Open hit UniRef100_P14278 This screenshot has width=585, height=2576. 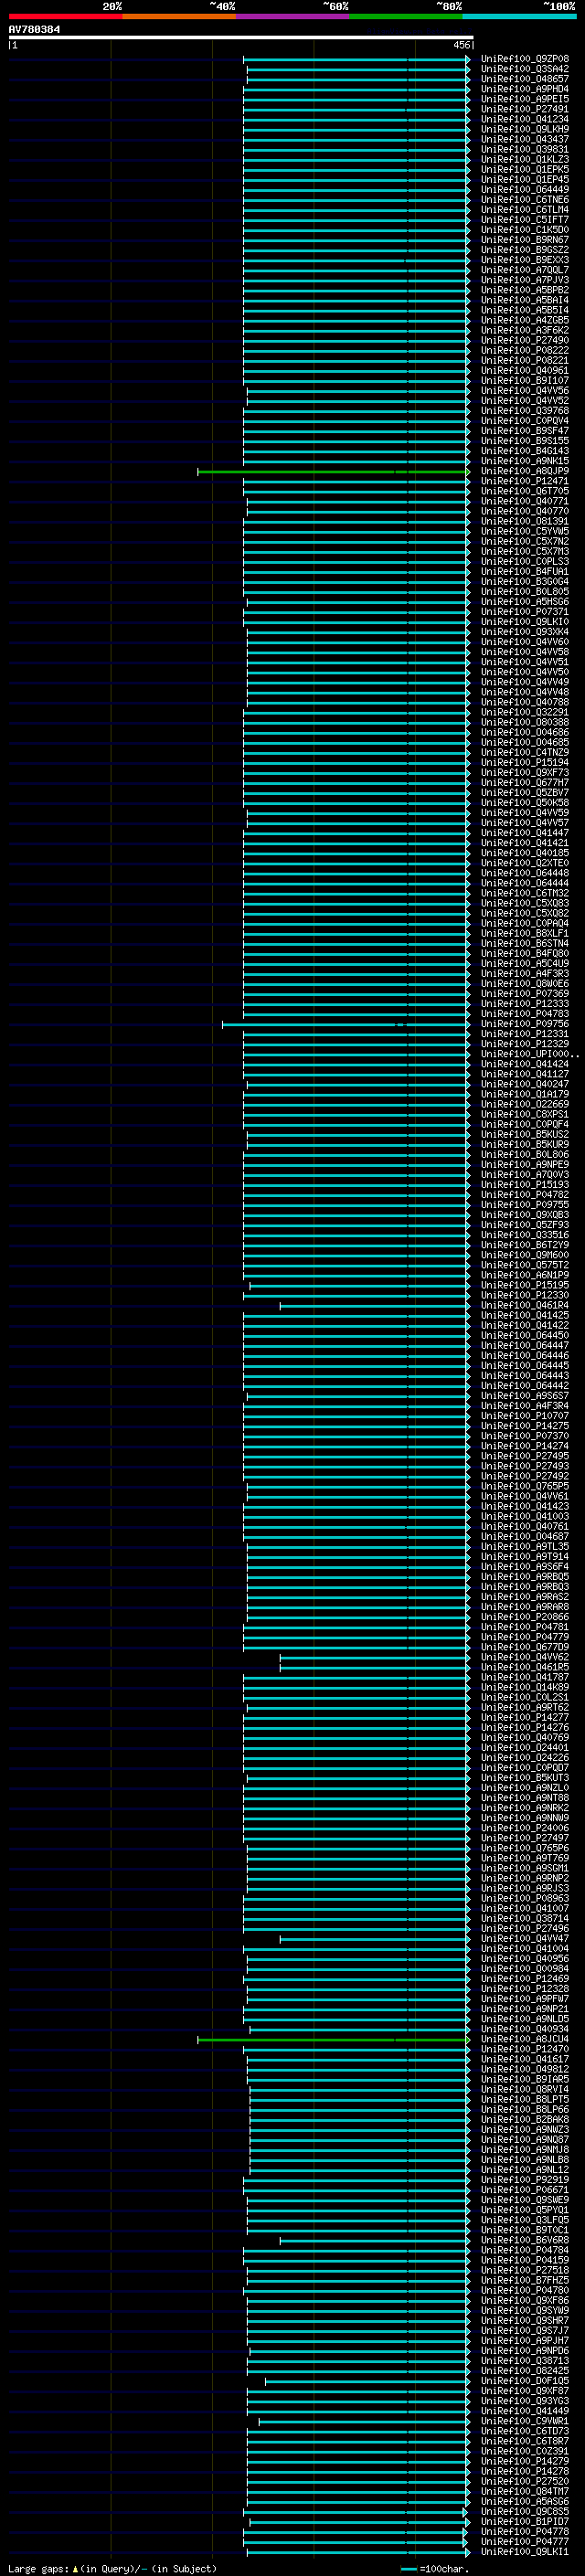(524, 2471)
